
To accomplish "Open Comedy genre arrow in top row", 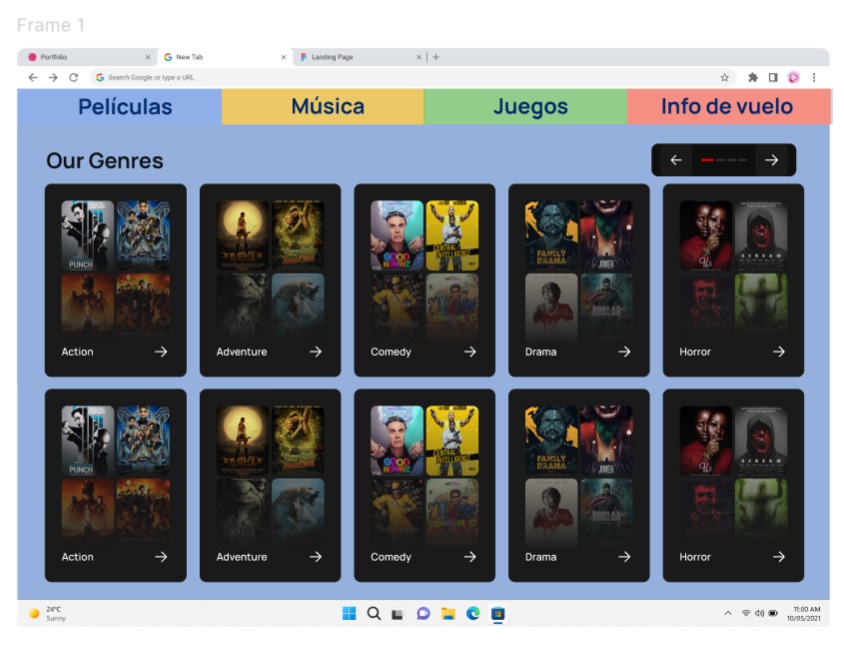I will point(470,352).
